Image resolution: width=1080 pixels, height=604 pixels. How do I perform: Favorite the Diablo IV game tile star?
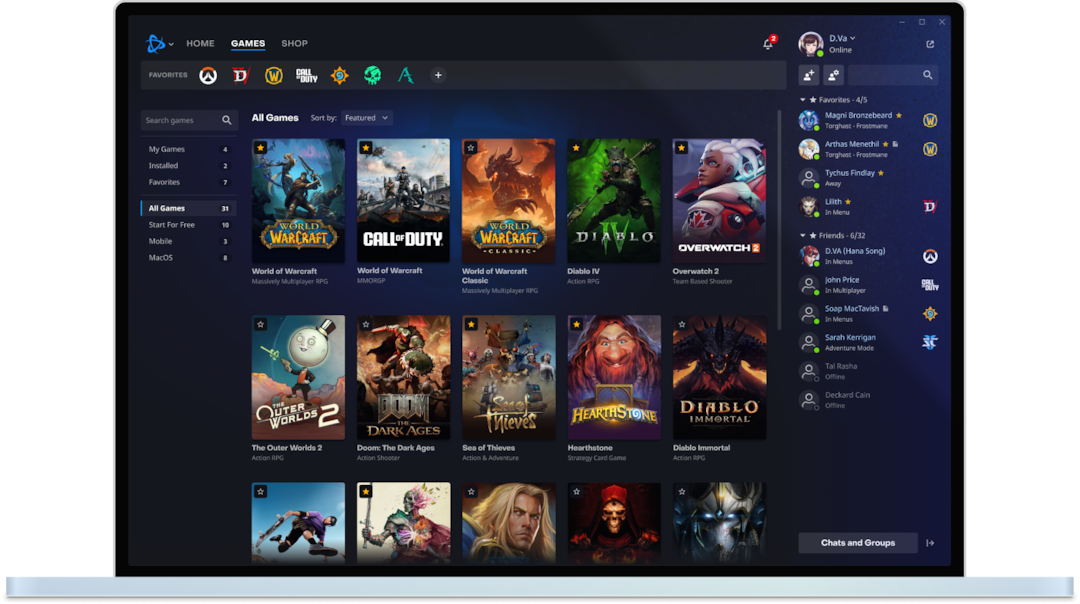[578, 148]
